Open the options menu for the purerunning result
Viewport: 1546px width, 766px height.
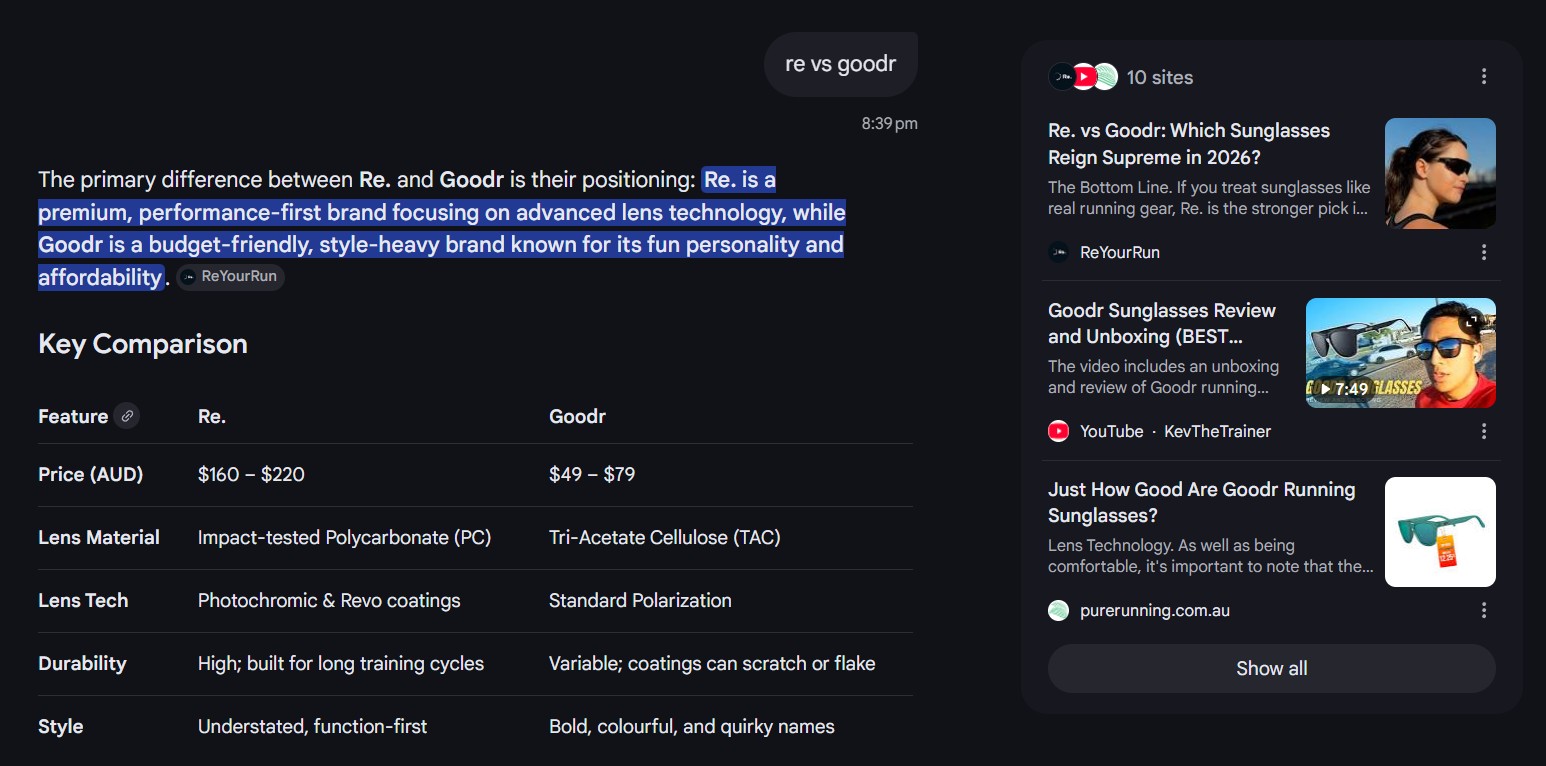1484,610
